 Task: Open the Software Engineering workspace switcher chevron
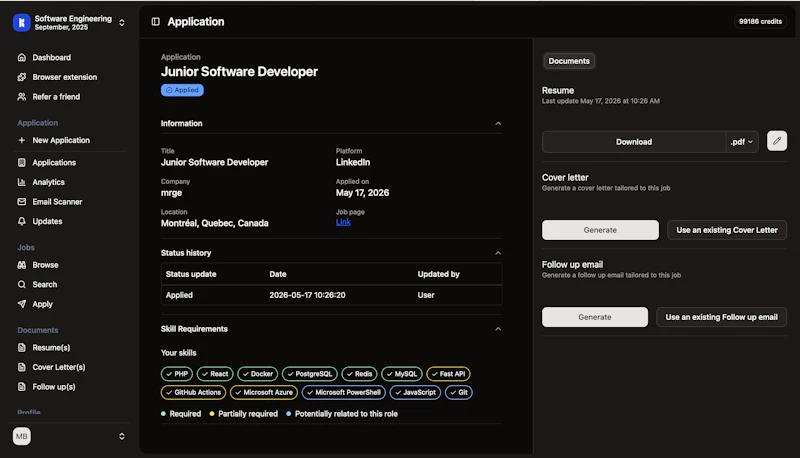click(122, 22)
